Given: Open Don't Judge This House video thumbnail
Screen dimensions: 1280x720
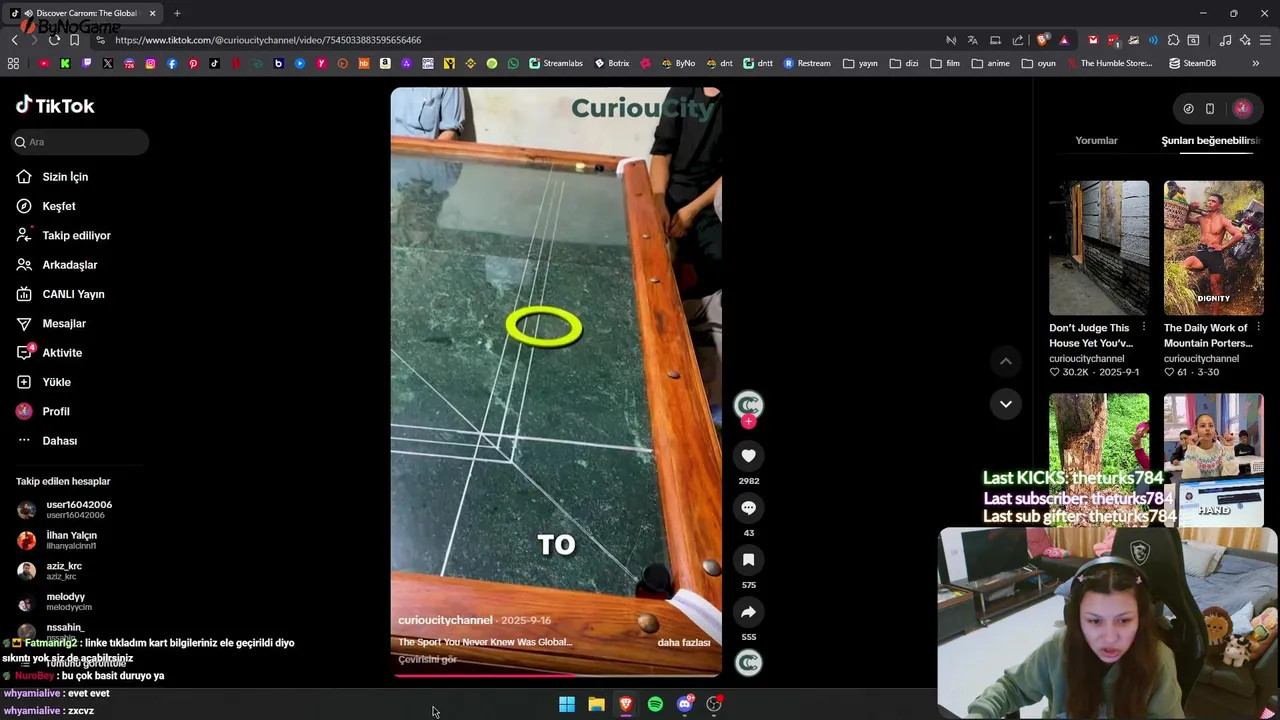Looking at the screenshot, I should (x=1099, y=248).
